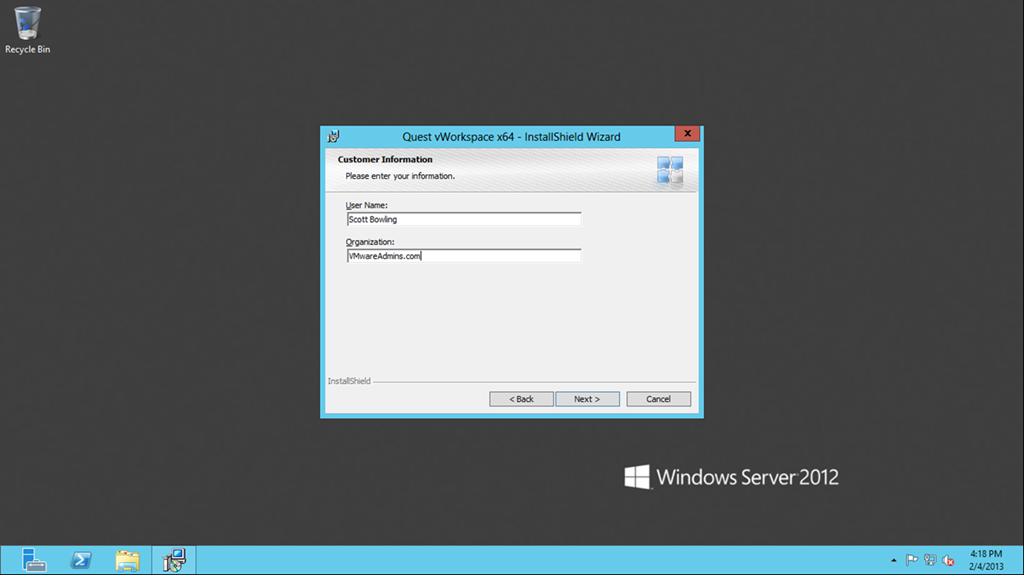Viewport: 1024px width, 575px height.
Task: Select the installer taskbar button
Action: pos(174,560)
